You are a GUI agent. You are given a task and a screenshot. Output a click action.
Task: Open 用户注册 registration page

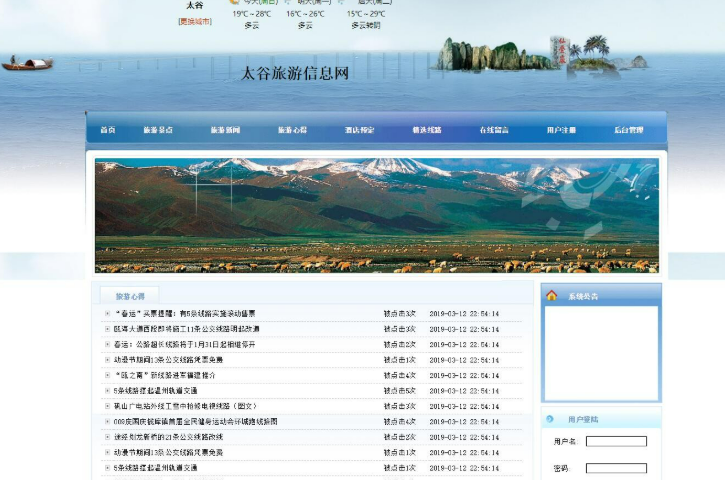(561, 130)
